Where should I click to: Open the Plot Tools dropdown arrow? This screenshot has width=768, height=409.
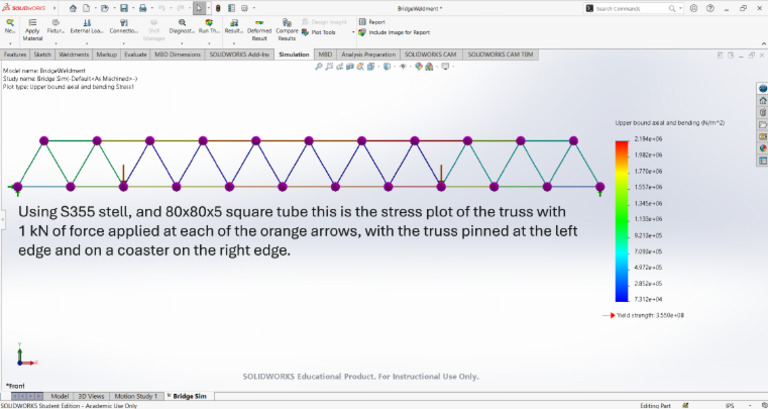pos(353,32)
